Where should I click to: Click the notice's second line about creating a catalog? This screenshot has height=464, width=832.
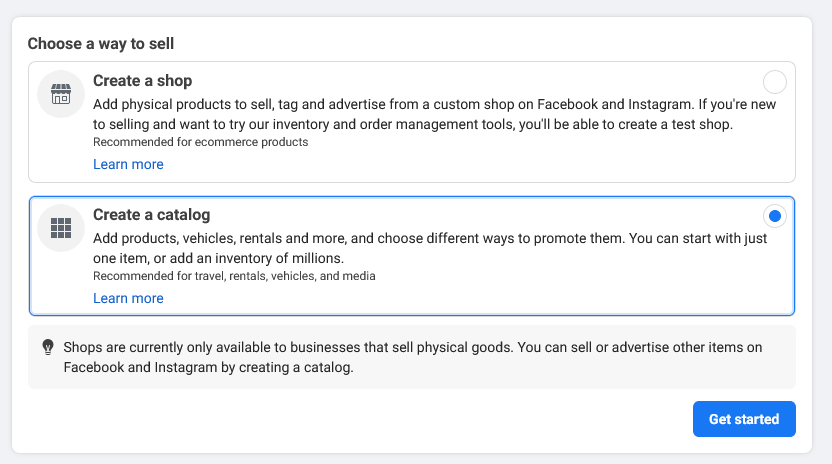(x=208, y=367)
